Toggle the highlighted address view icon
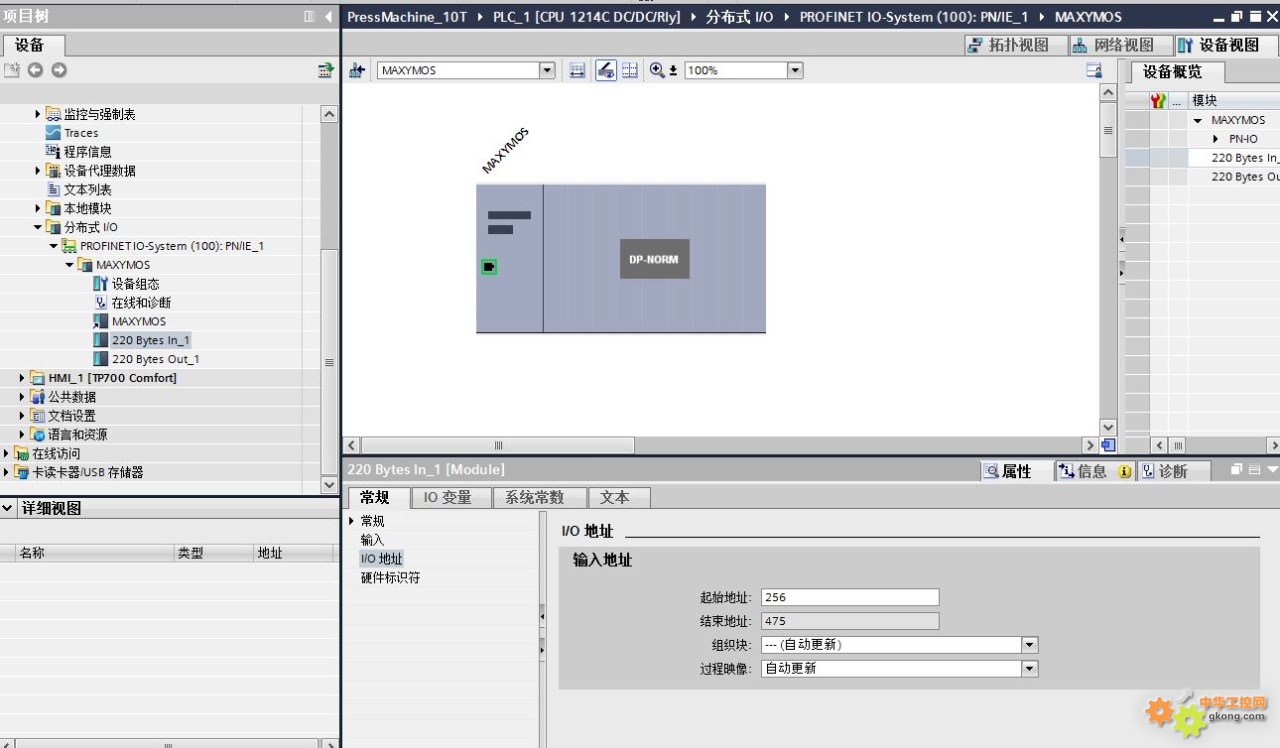1280x748 pixels. 606,70
